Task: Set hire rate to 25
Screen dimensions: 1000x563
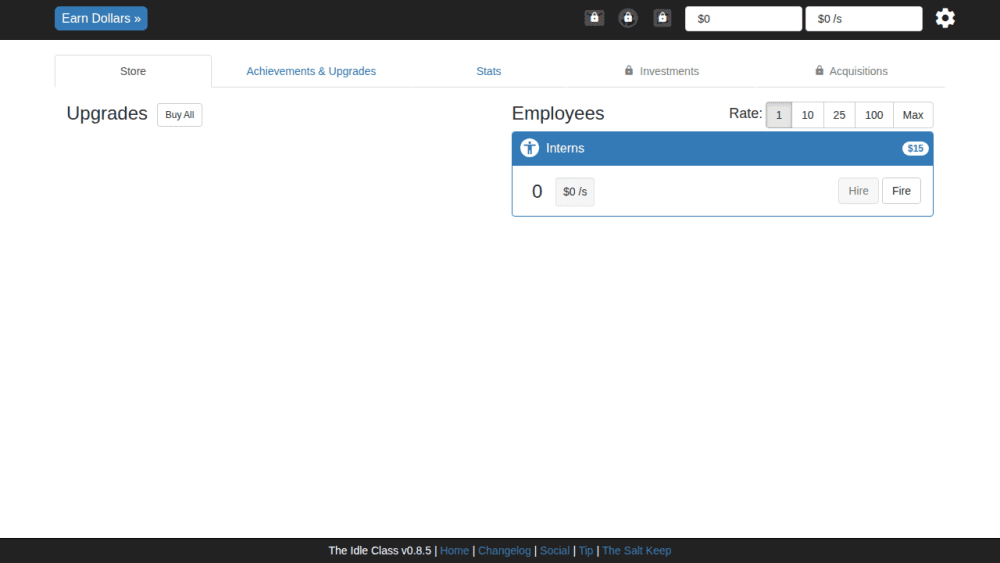Action: click(x=839, y=115)
